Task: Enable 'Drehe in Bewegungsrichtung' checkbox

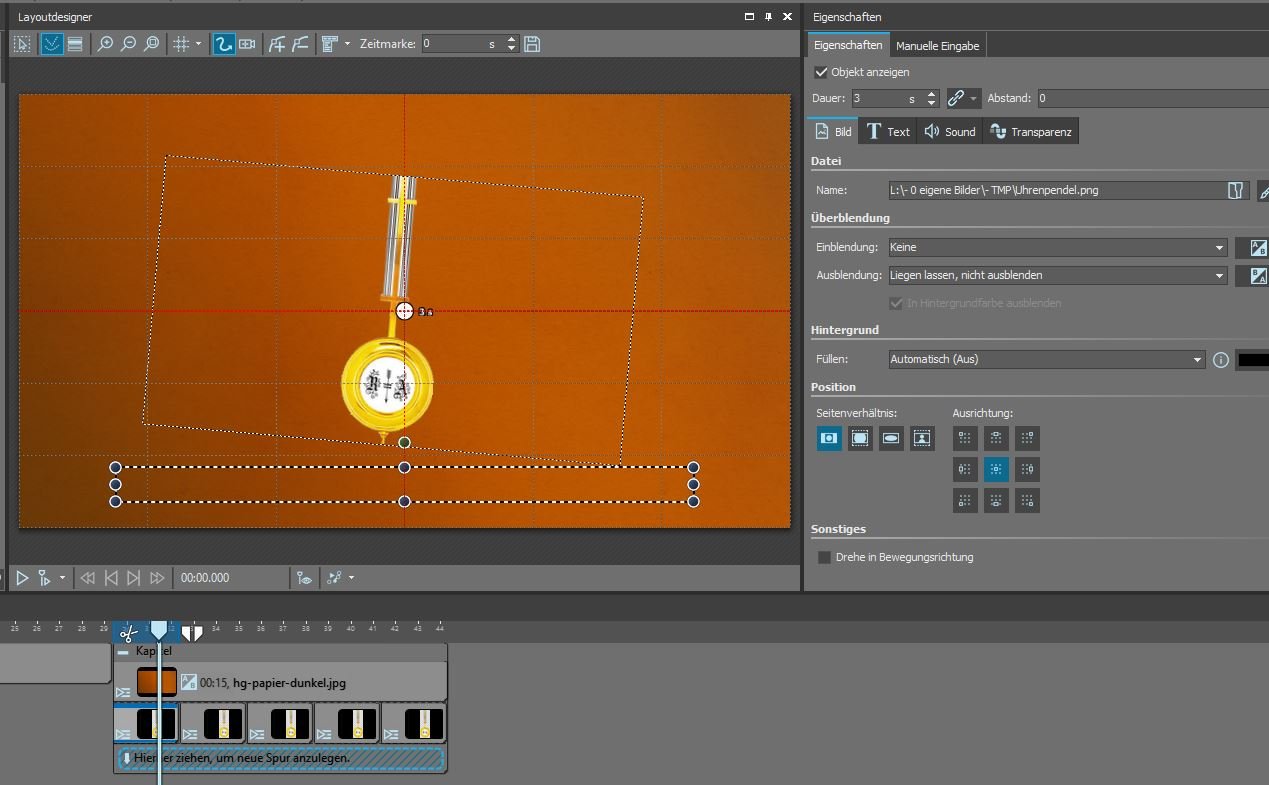Action: click(x=824, y=557)
